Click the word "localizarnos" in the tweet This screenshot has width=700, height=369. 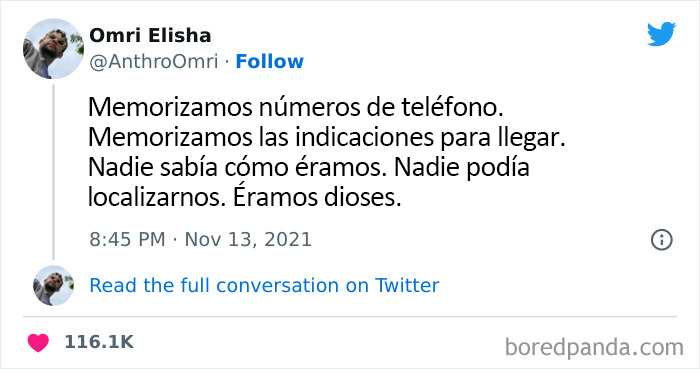click(x=154, y=198)
